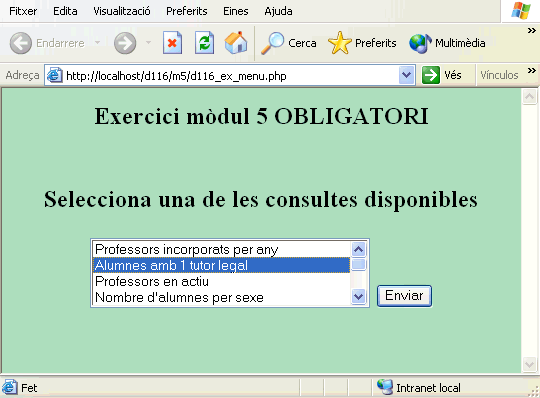Click the listbox scrollbar thumb

[x=359, y=264]
